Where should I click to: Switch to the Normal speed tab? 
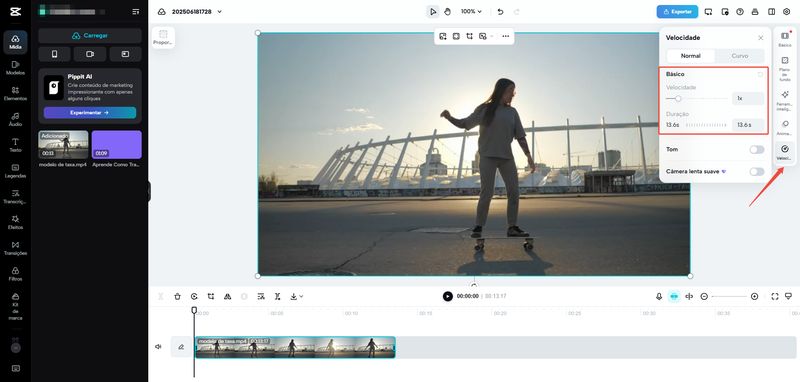point(691,56)
